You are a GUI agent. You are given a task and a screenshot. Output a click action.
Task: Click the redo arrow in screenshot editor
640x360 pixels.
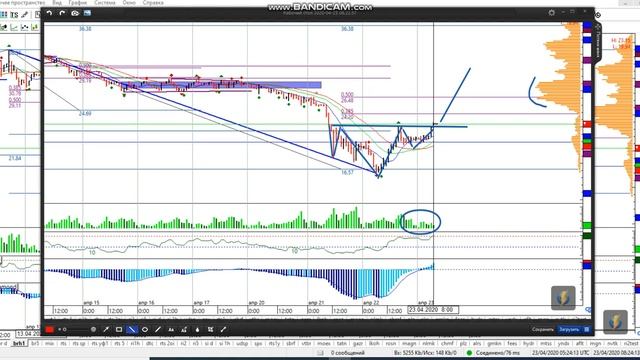(x=62, y=13)
